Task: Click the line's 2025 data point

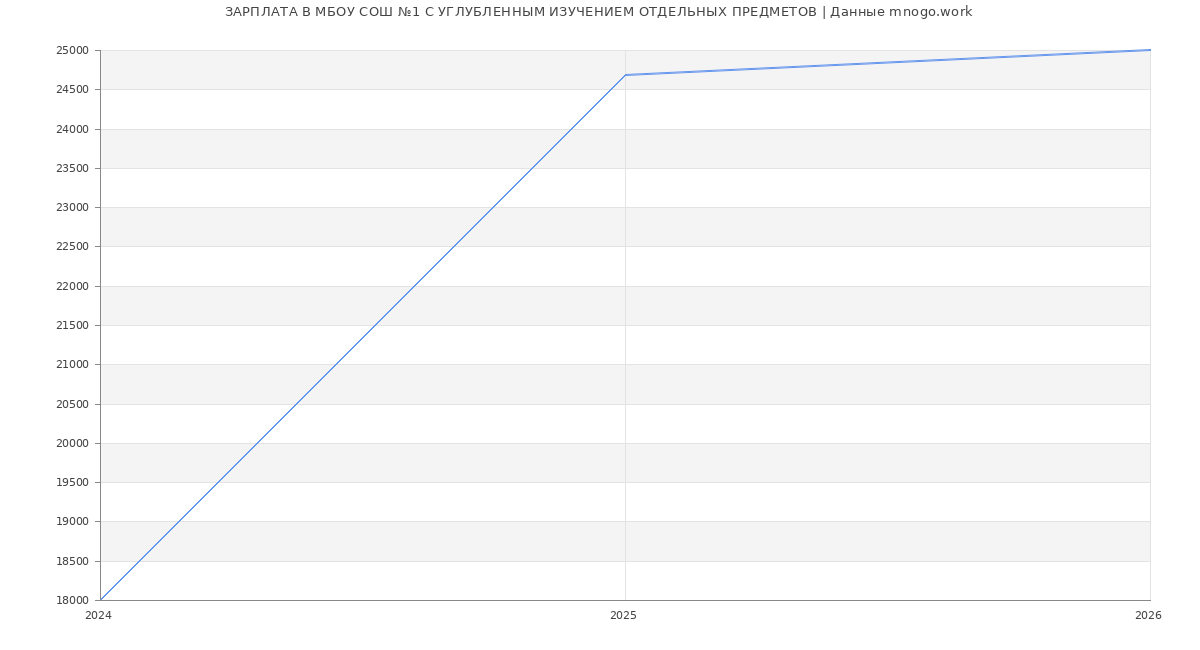Action: [625, 75]
